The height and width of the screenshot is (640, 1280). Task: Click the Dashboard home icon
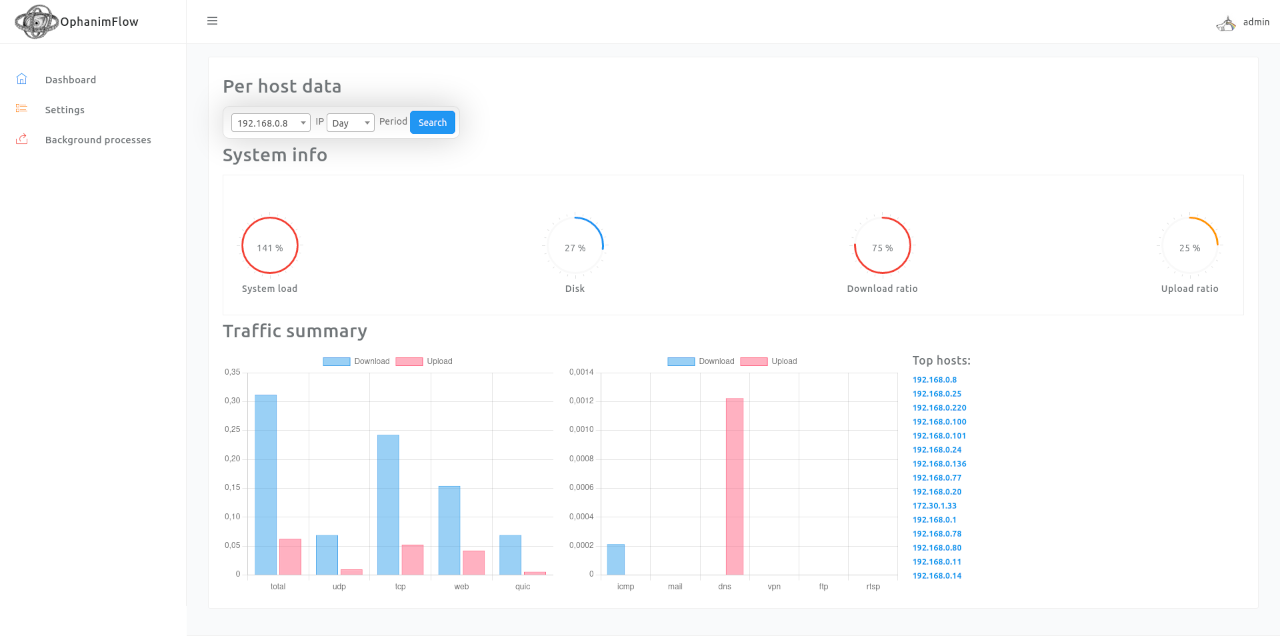[x=22, y=79]
